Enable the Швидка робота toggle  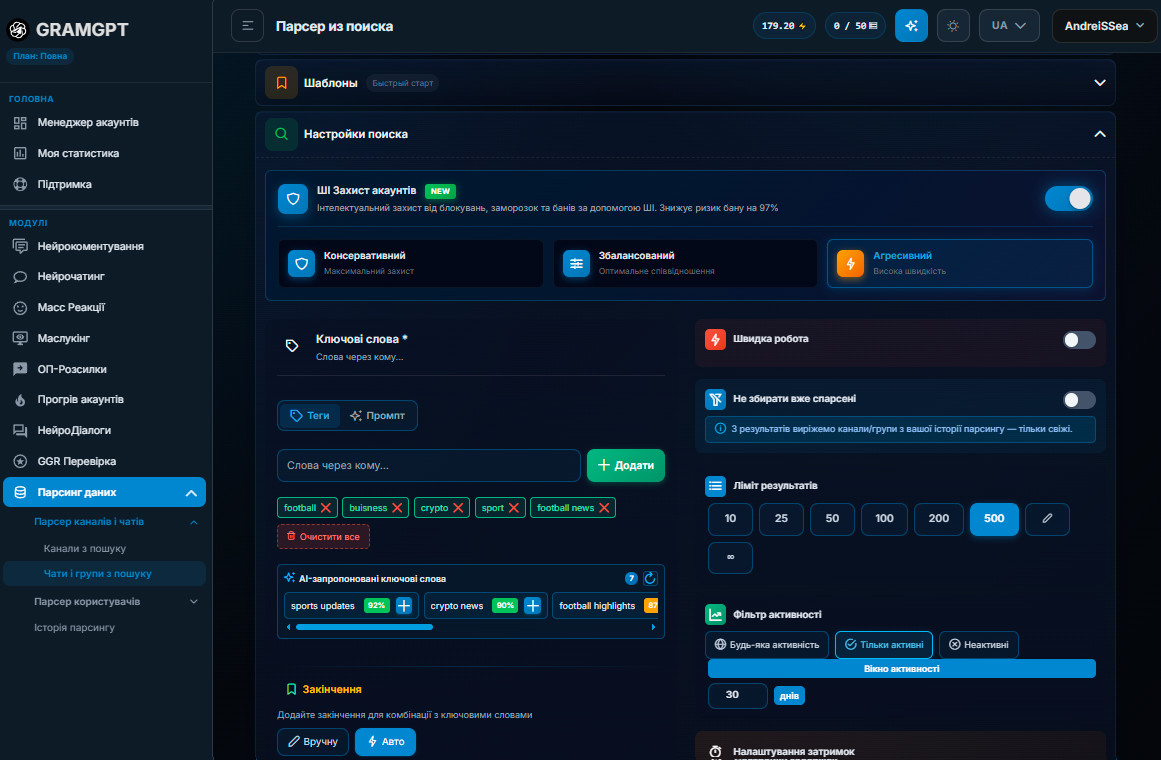tap(1079, 340)
